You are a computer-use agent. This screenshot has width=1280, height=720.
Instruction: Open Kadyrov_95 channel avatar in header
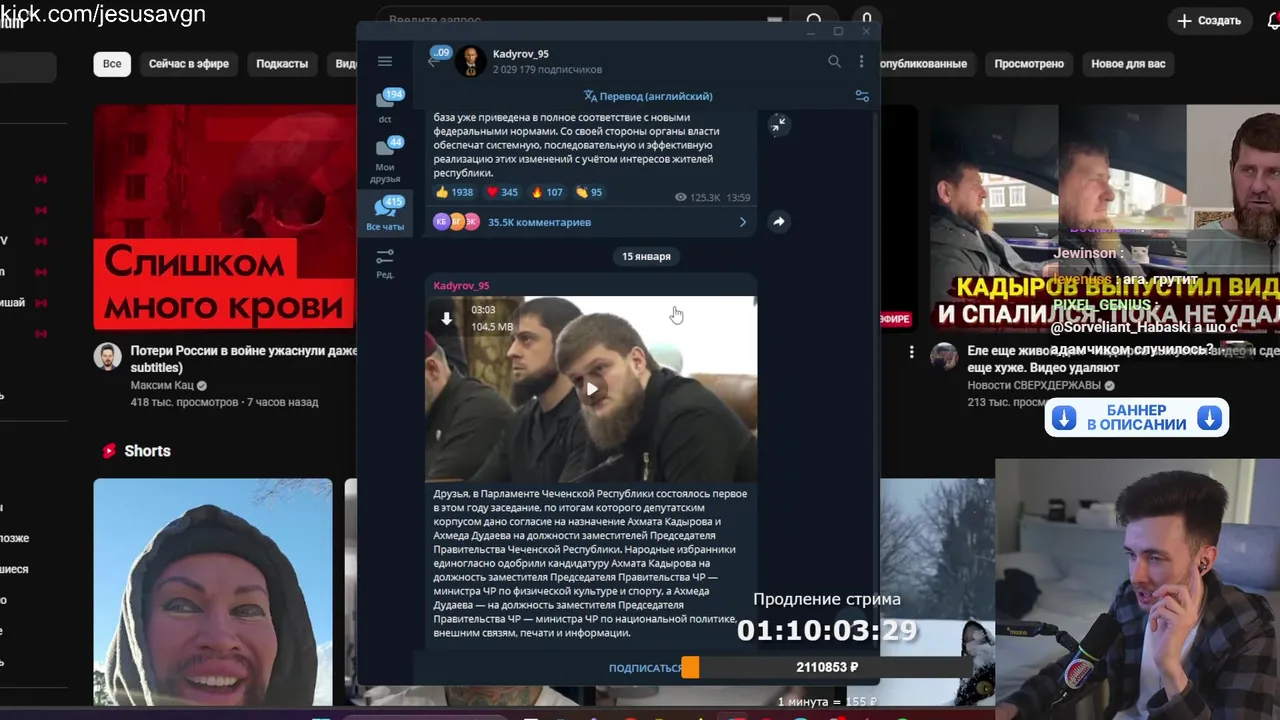(470, 62)
